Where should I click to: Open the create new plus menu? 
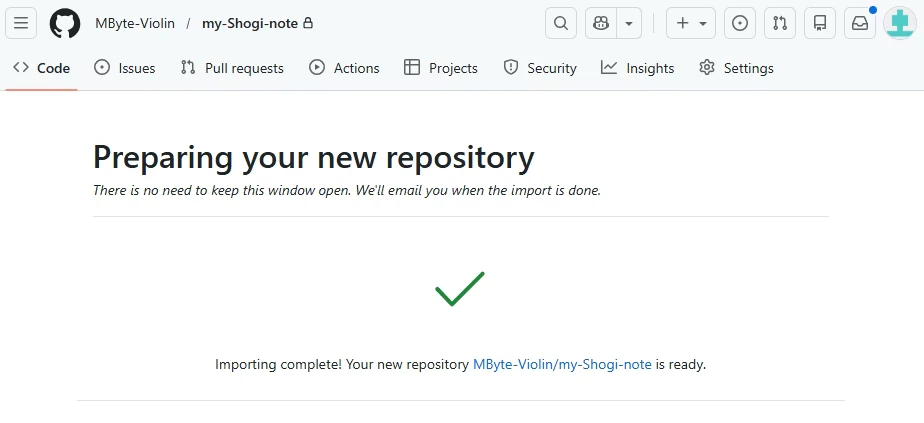pos(691,24)
